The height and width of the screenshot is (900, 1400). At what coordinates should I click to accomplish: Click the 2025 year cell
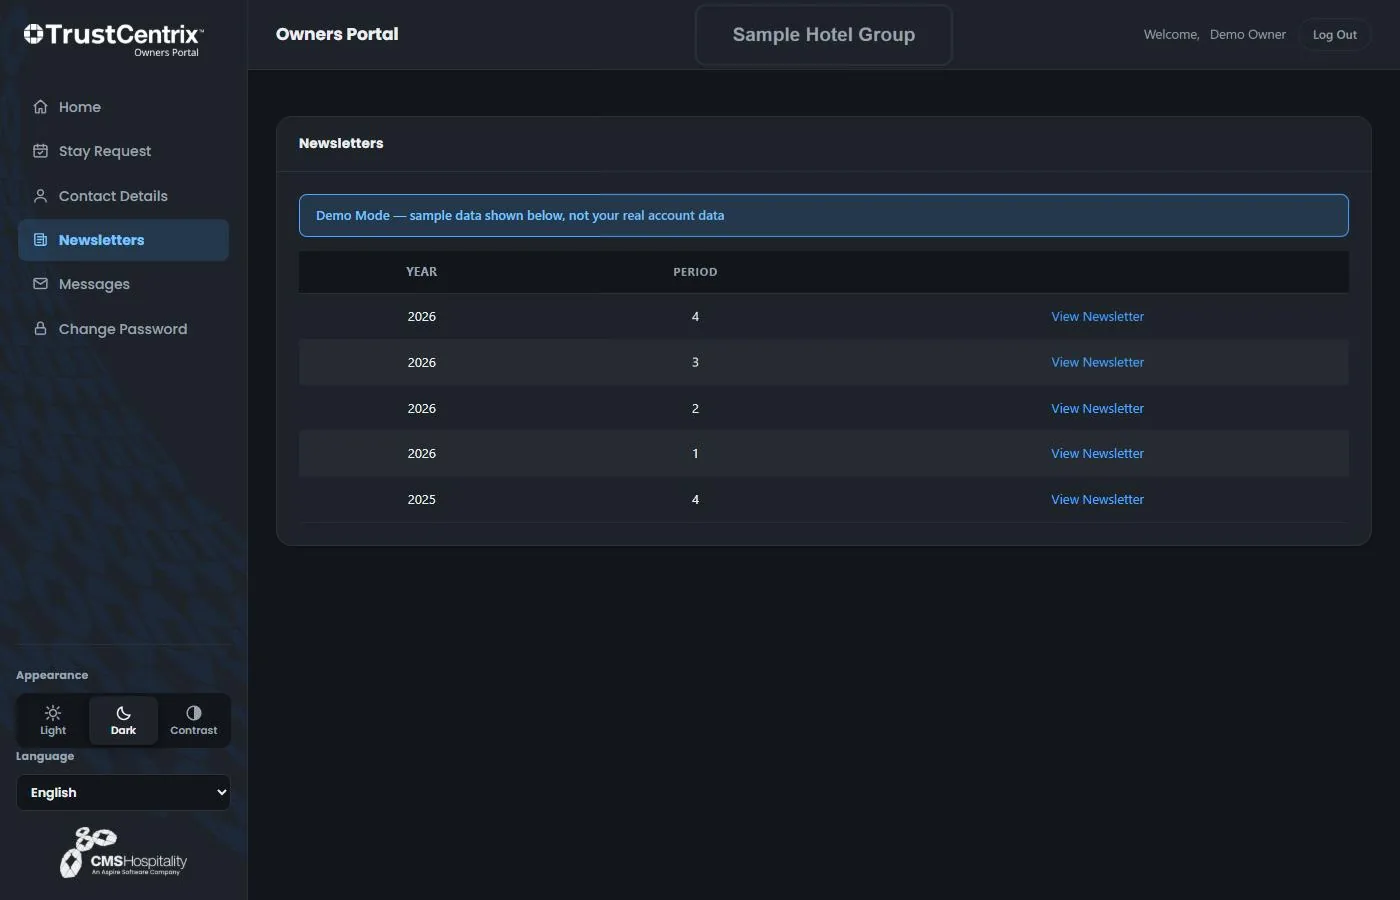click(421, 500)
